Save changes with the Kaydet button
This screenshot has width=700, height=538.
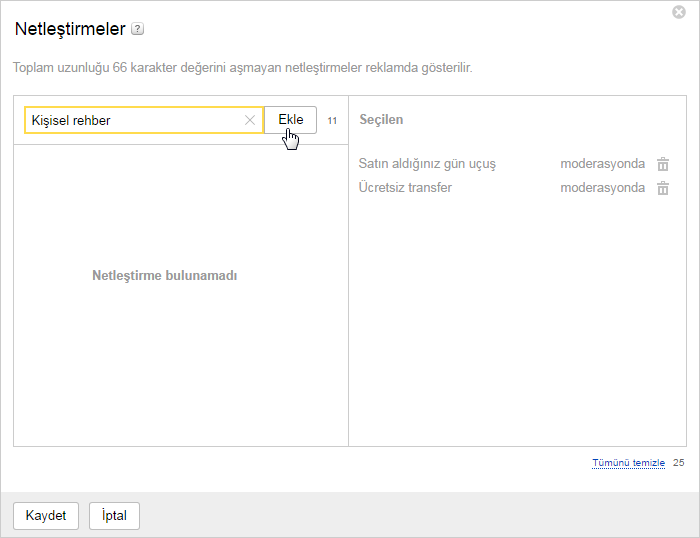45,516
